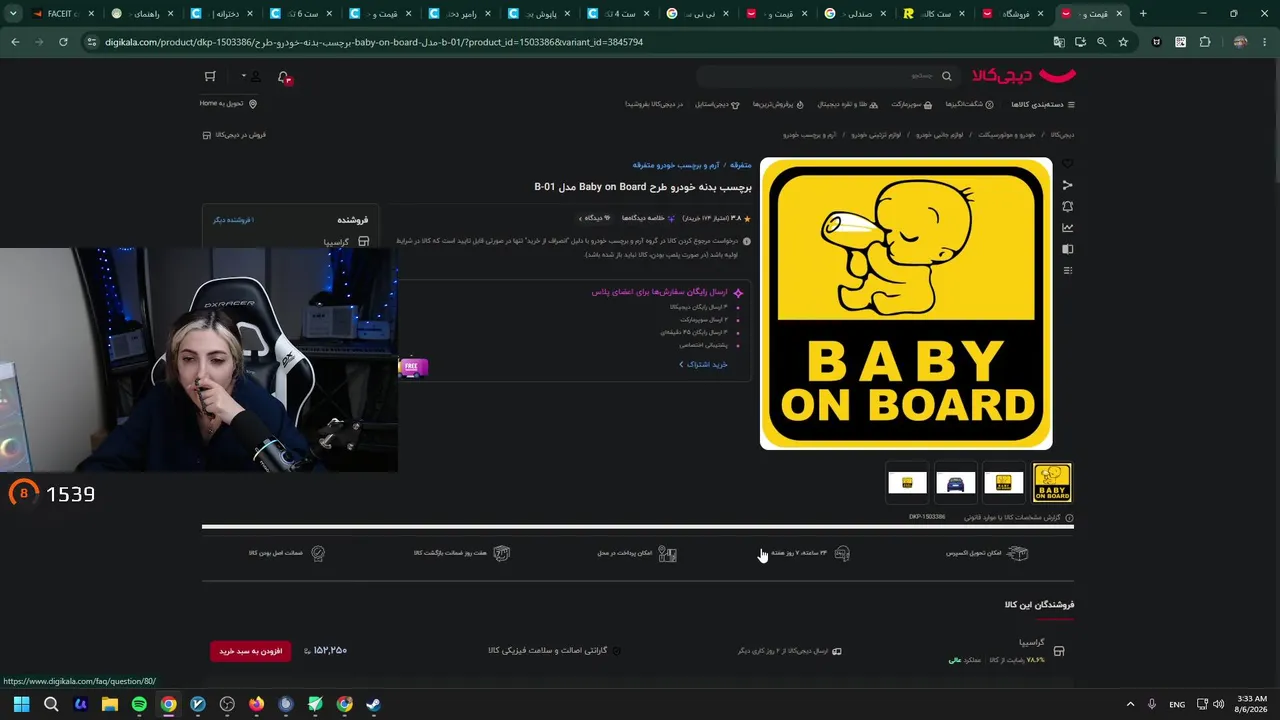Image resolution: width=1280 pixels, height=720 pixels.
Task: Add product to favorites with heart icon
Action: click(1067, 164)
